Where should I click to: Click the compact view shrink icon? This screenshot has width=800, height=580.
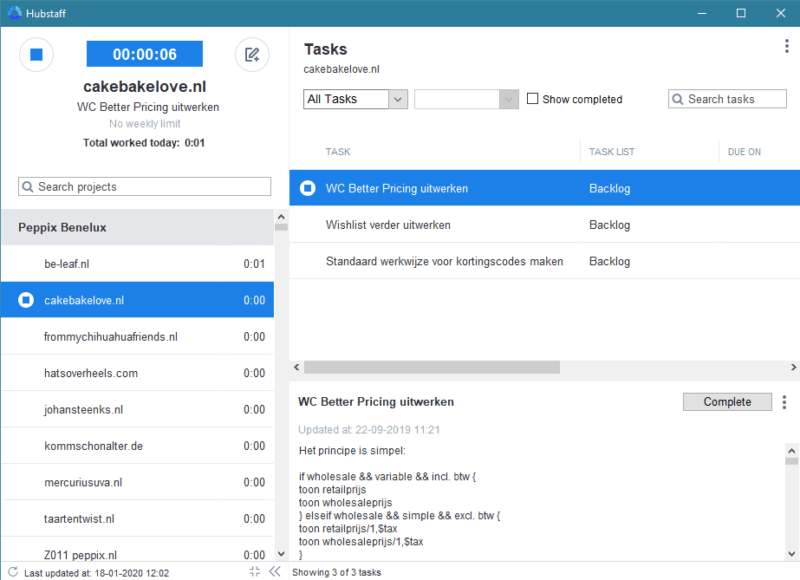point(255,571)
